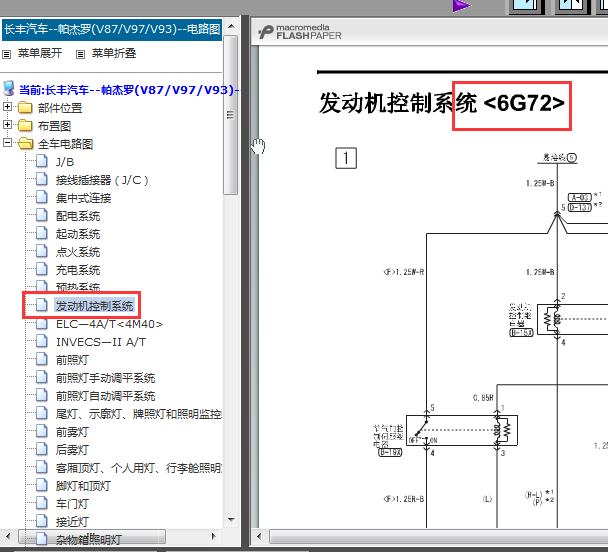Click the 长丰汽车--帕杰罗 title bar header
This screenshot has width=608, height=552.
[112, 29]
